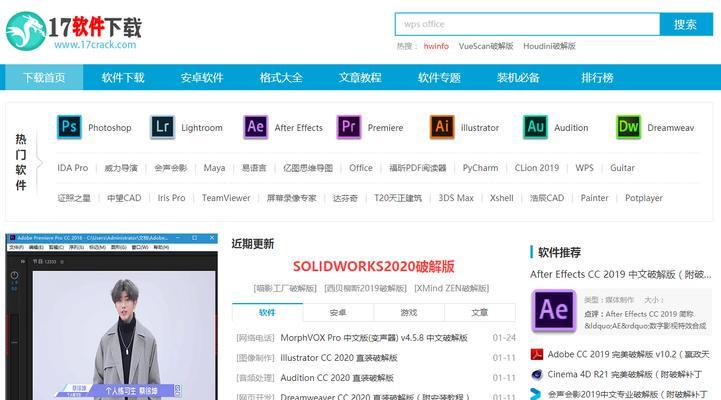Click the 图像制作 category tag

tap(255, 358)
